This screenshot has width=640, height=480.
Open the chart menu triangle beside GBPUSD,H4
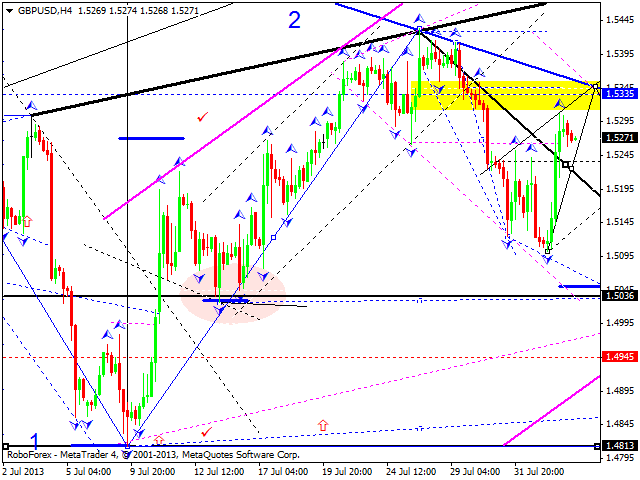point(10,11)
